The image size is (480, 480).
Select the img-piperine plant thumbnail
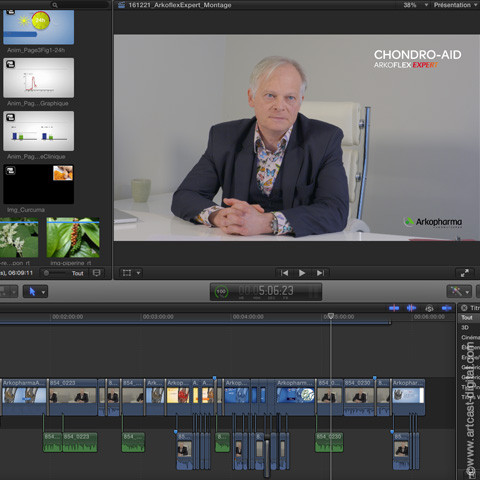click(x=73, y=237)
